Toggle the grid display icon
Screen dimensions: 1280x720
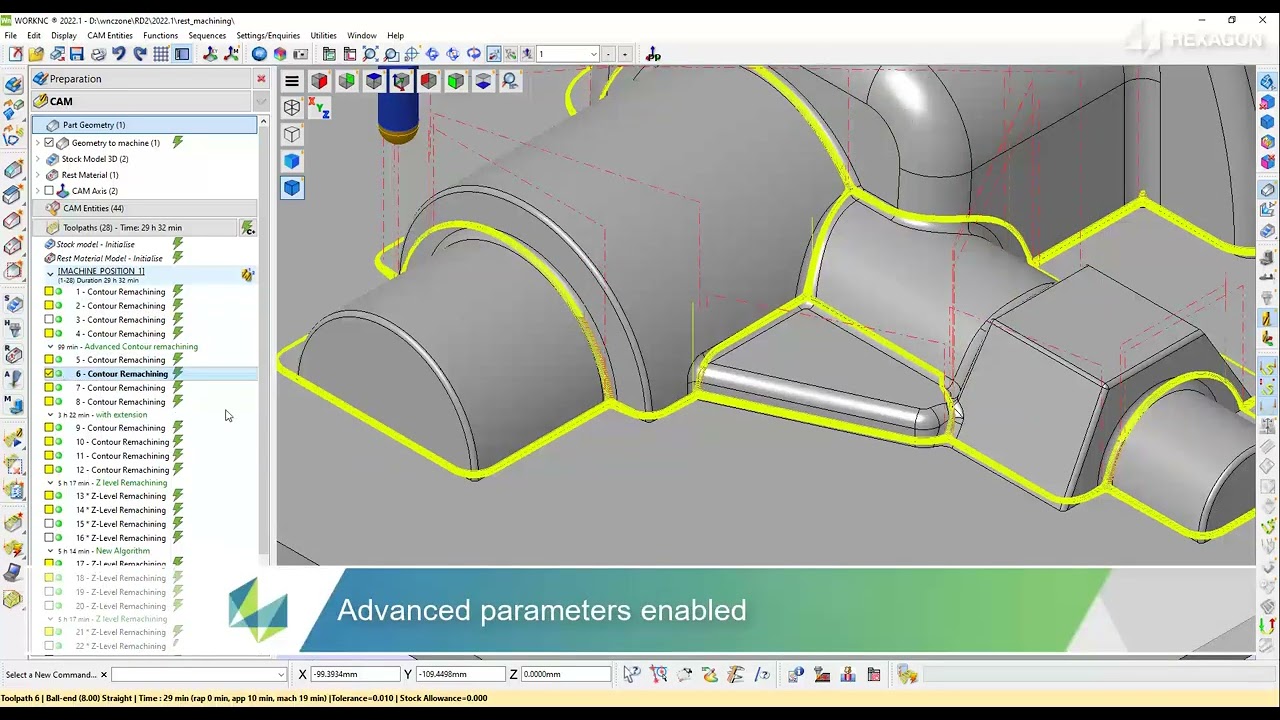(x=161, y=54)
